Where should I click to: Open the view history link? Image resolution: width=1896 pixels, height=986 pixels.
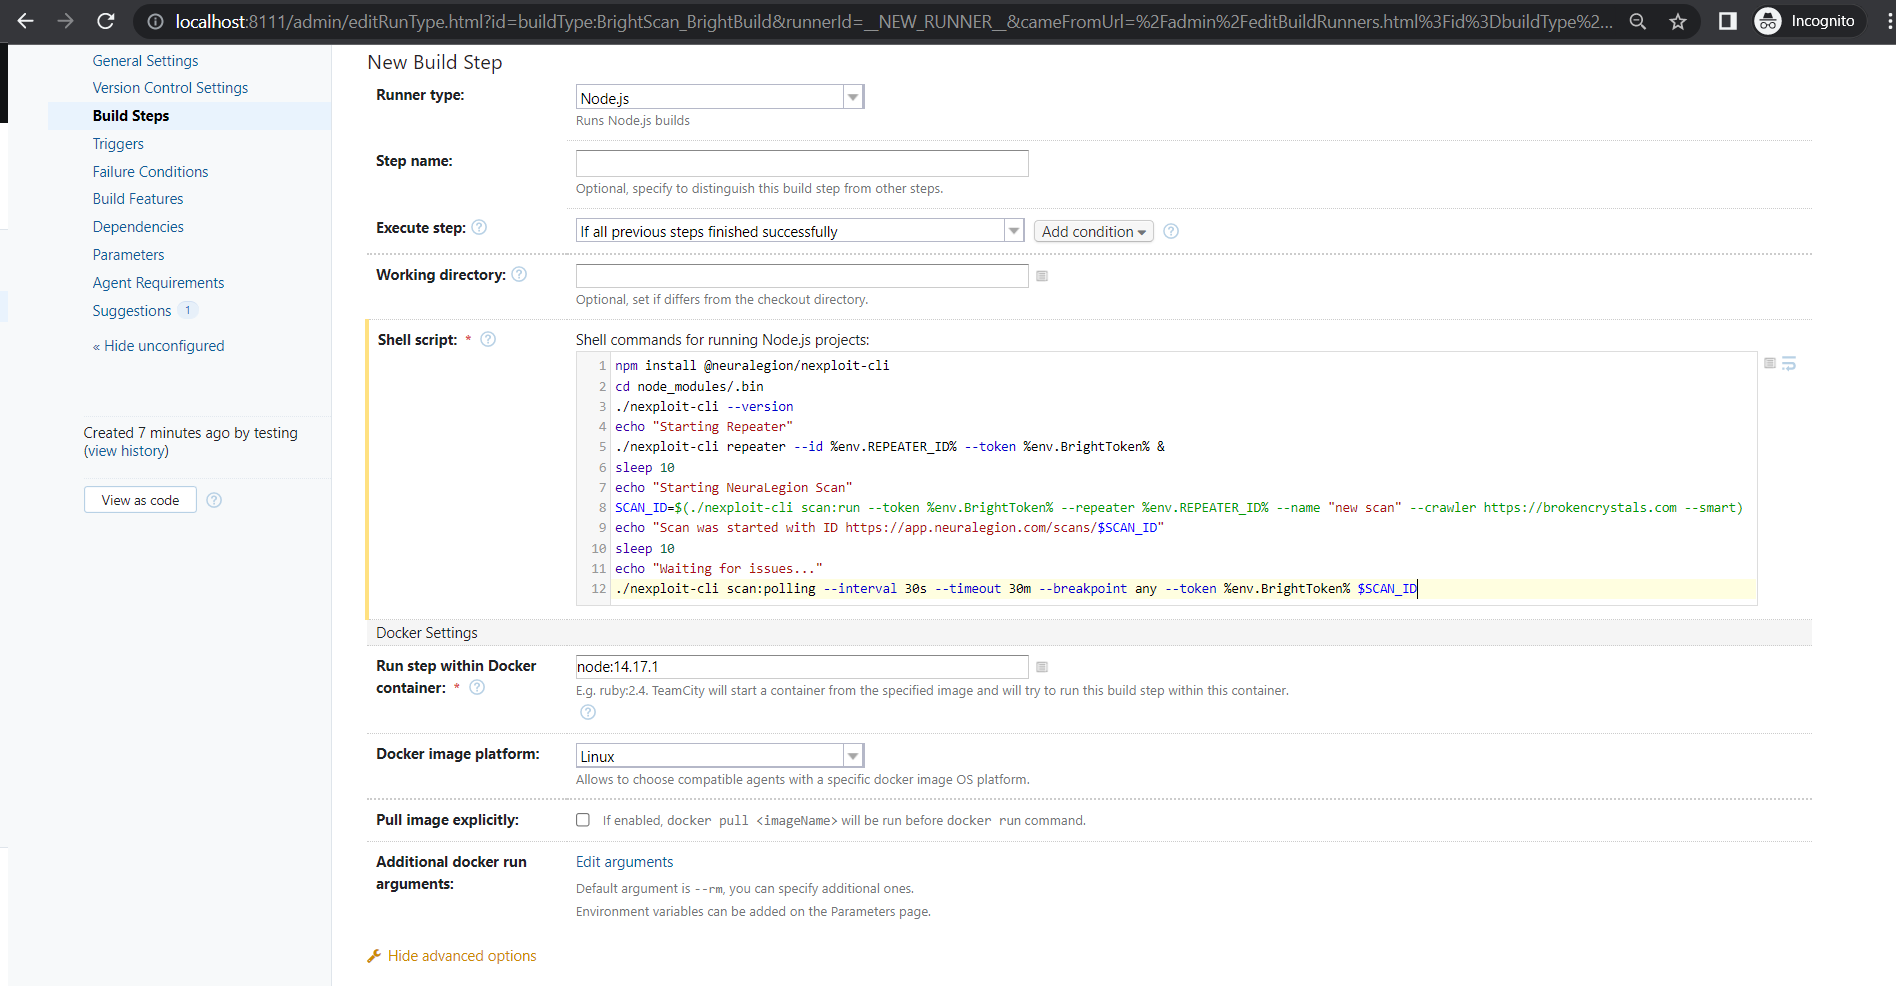point(126,451)
